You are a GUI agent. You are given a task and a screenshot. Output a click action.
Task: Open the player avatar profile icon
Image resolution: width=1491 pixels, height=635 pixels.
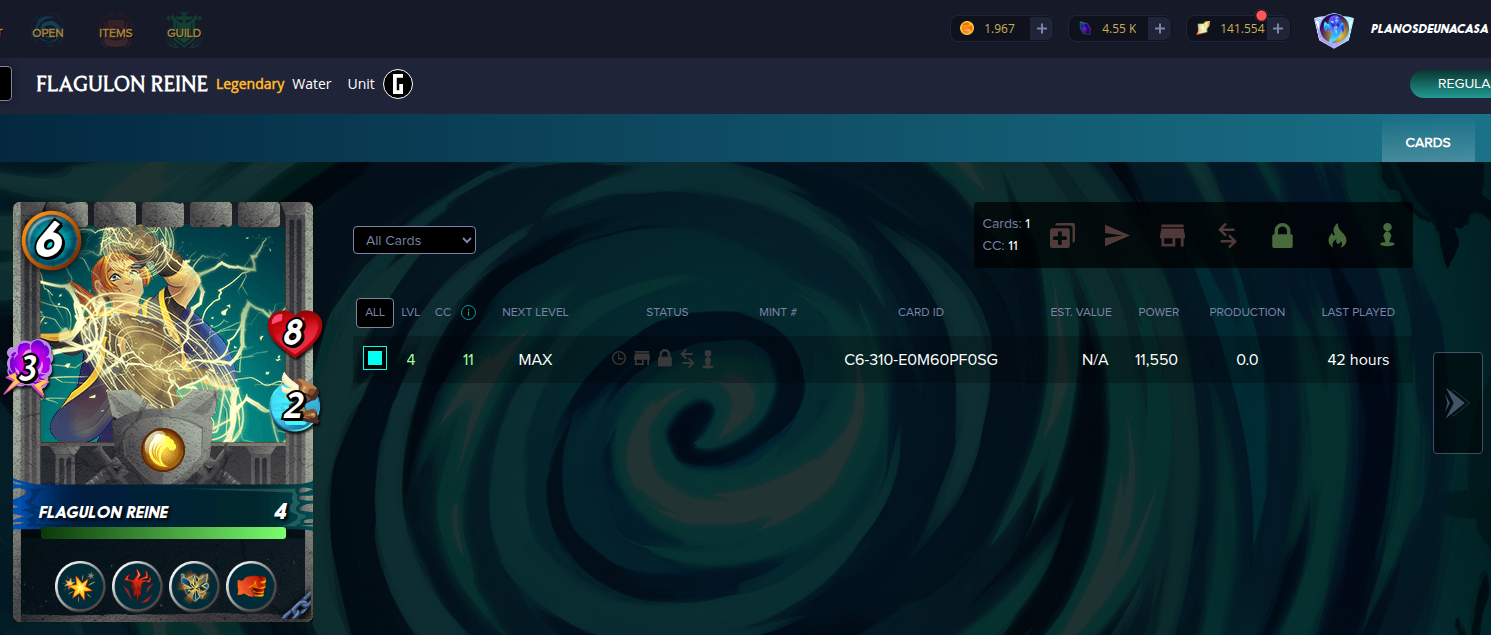[x=1333, y=30]
